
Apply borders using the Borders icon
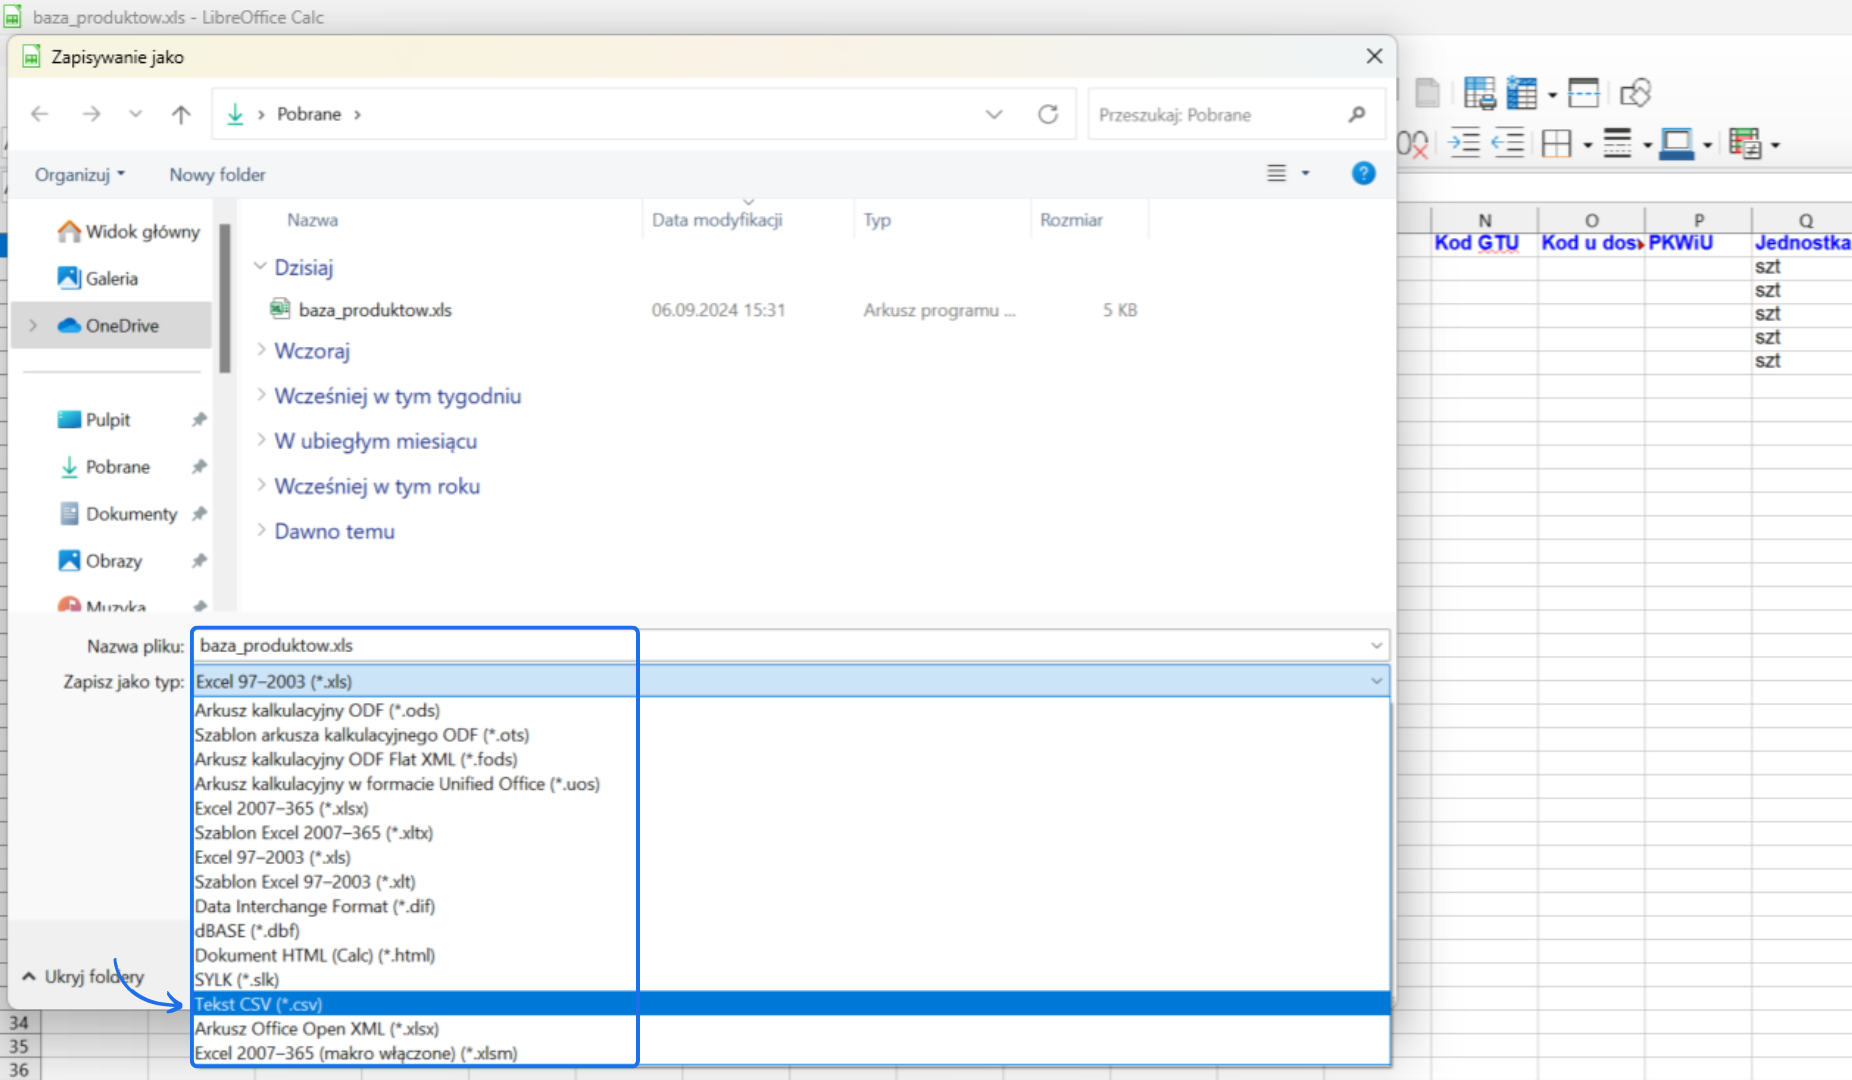tap(1556, 143)
